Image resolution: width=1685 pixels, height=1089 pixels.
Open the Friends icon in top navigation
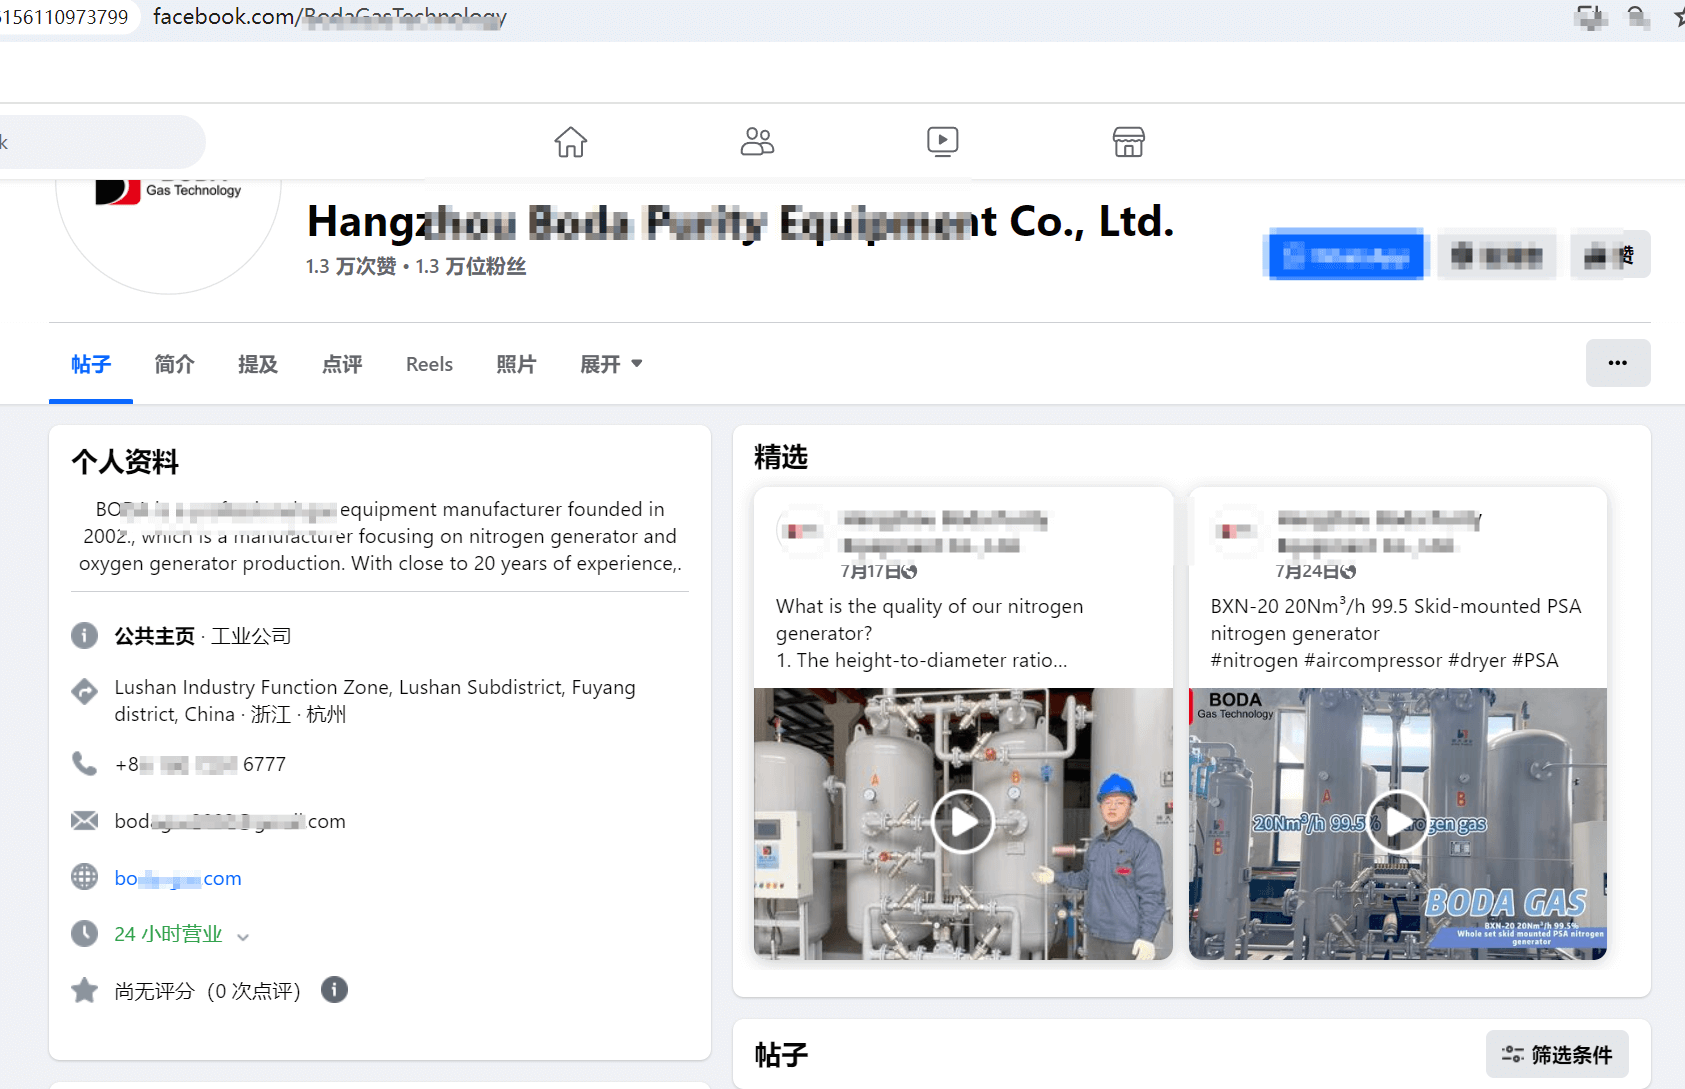[757, 142]
